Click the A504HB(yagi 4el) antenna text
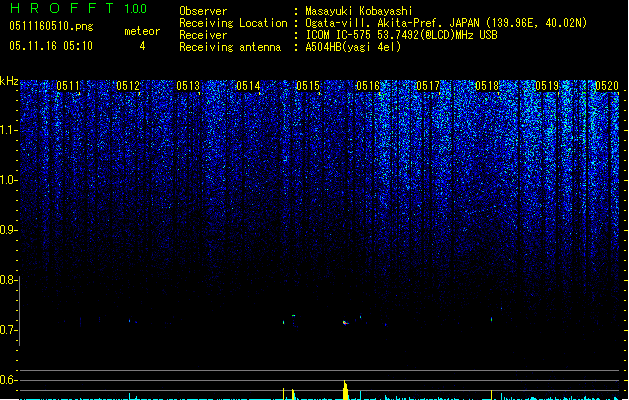 (x=353, y=47)
